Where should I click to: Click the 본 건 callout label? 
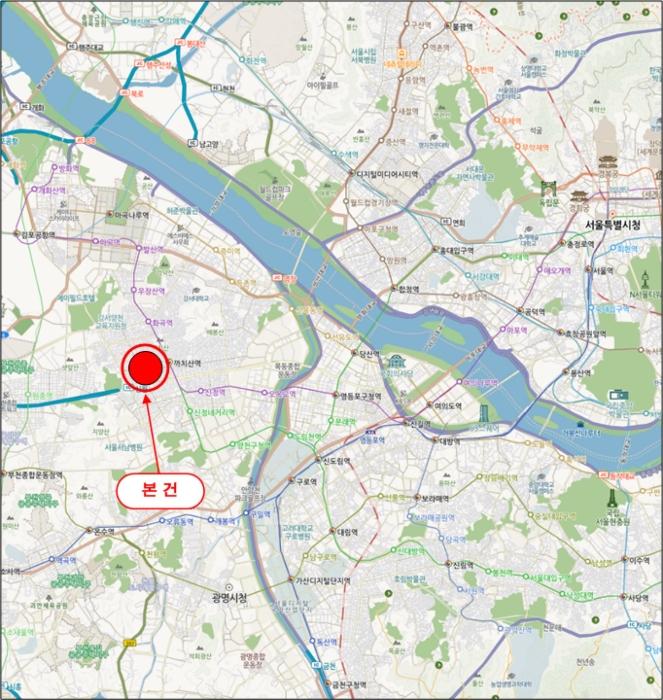(x=160, y=490)
